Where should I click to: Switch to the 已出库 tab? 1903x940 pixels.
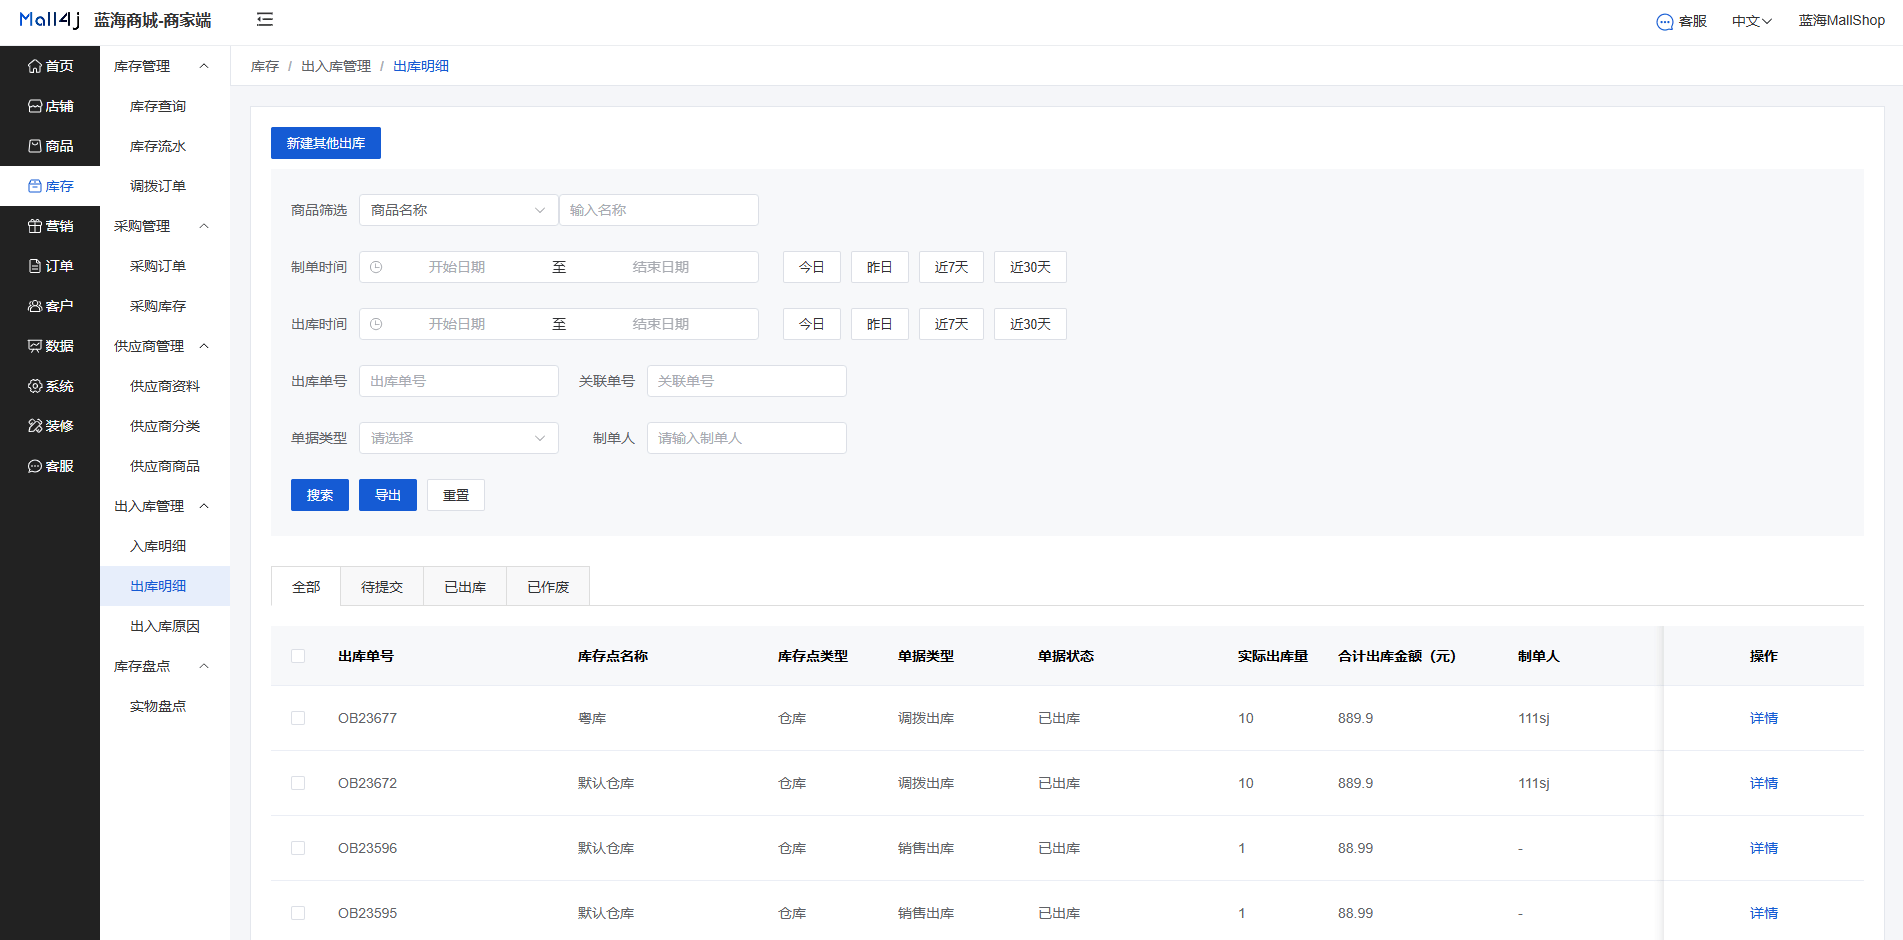(x=465, y=587)
